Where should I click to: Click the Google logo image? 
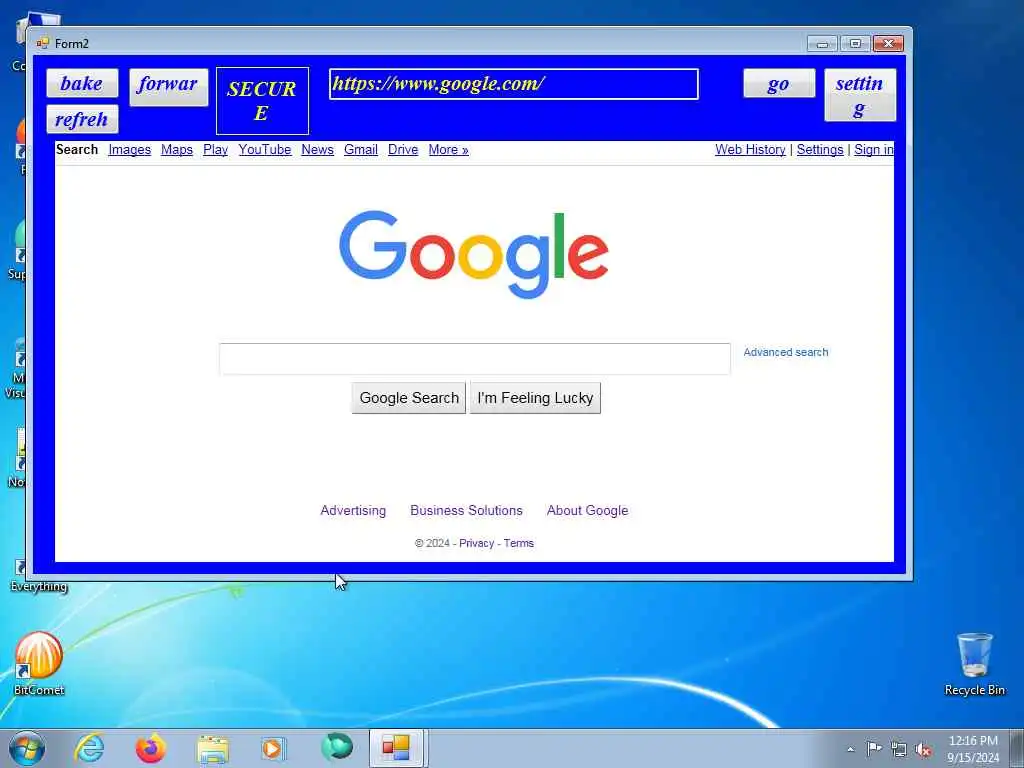(x=474, y=254)
